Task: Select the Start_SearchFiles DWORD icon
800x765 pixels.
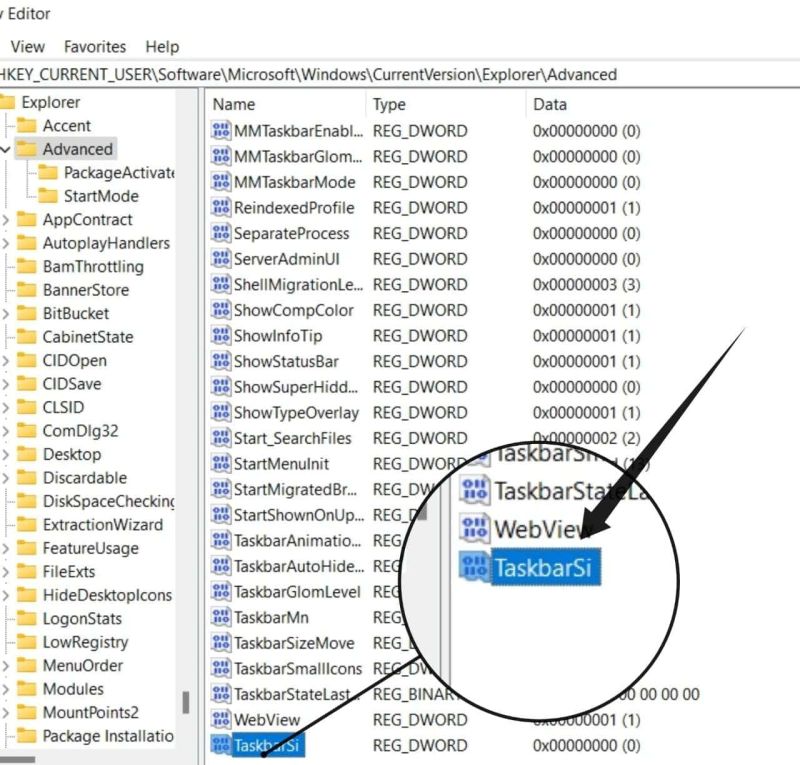Action: point(222,438)
